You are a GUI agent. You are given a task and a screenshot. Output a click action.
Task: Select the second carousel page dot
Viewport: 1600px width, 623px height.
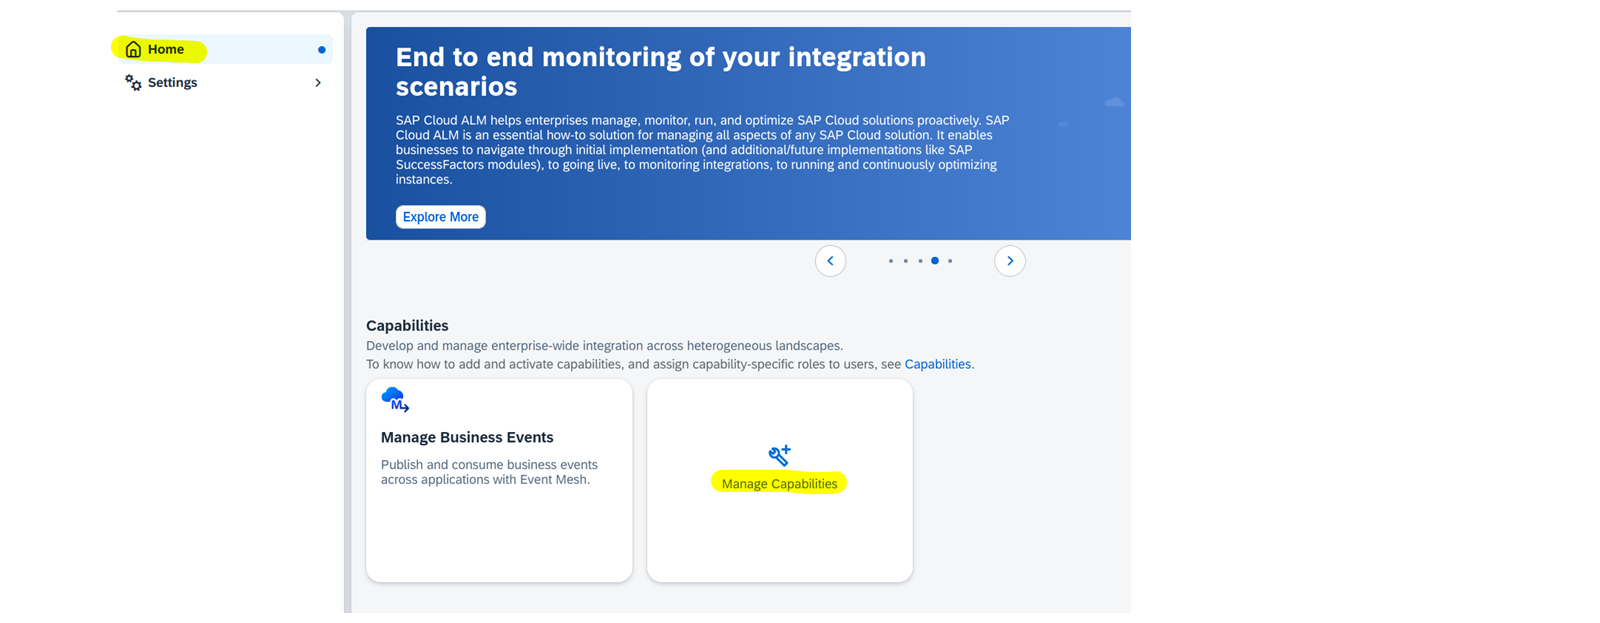[906, 261]
